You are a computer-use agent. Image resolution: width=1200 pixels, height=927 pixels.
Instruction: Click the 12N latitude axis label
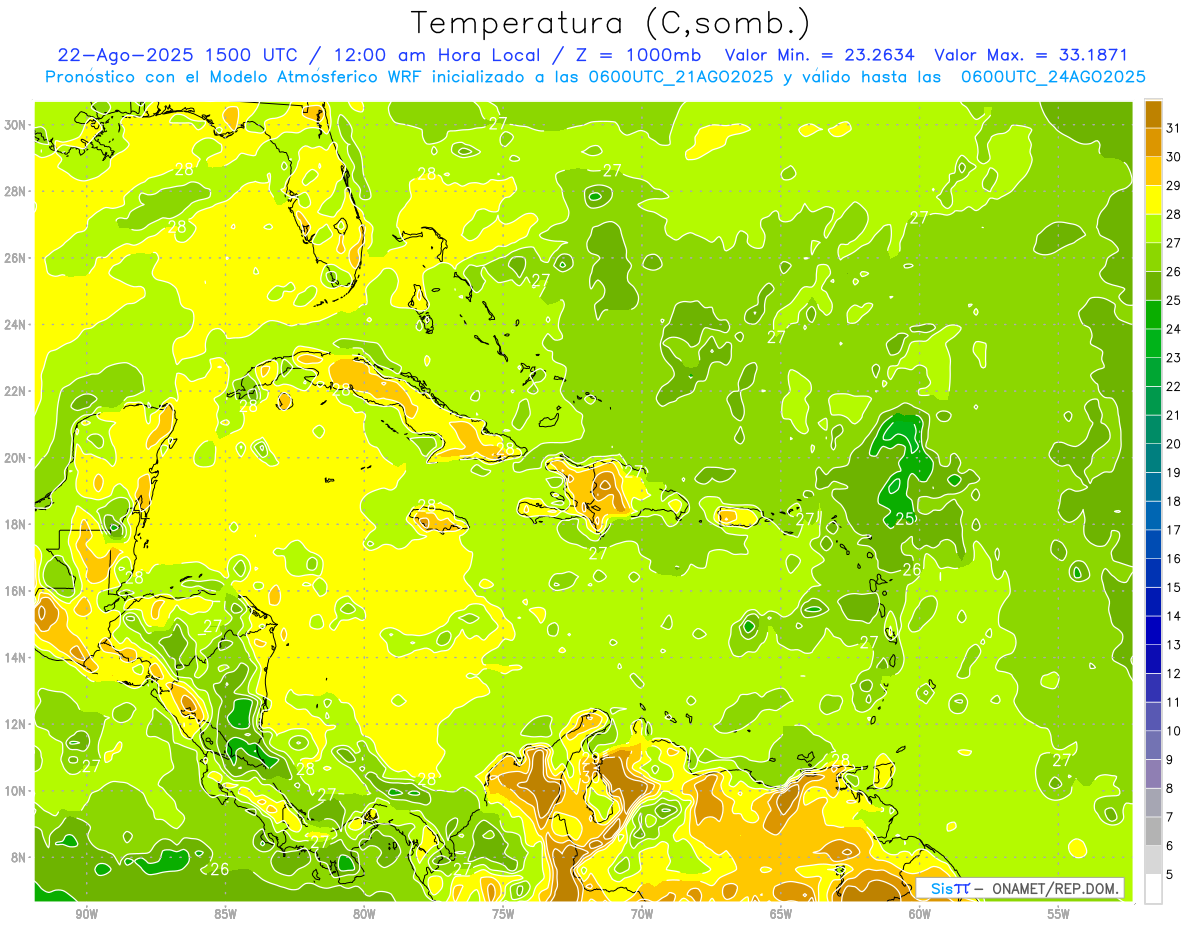click(16, 724)
